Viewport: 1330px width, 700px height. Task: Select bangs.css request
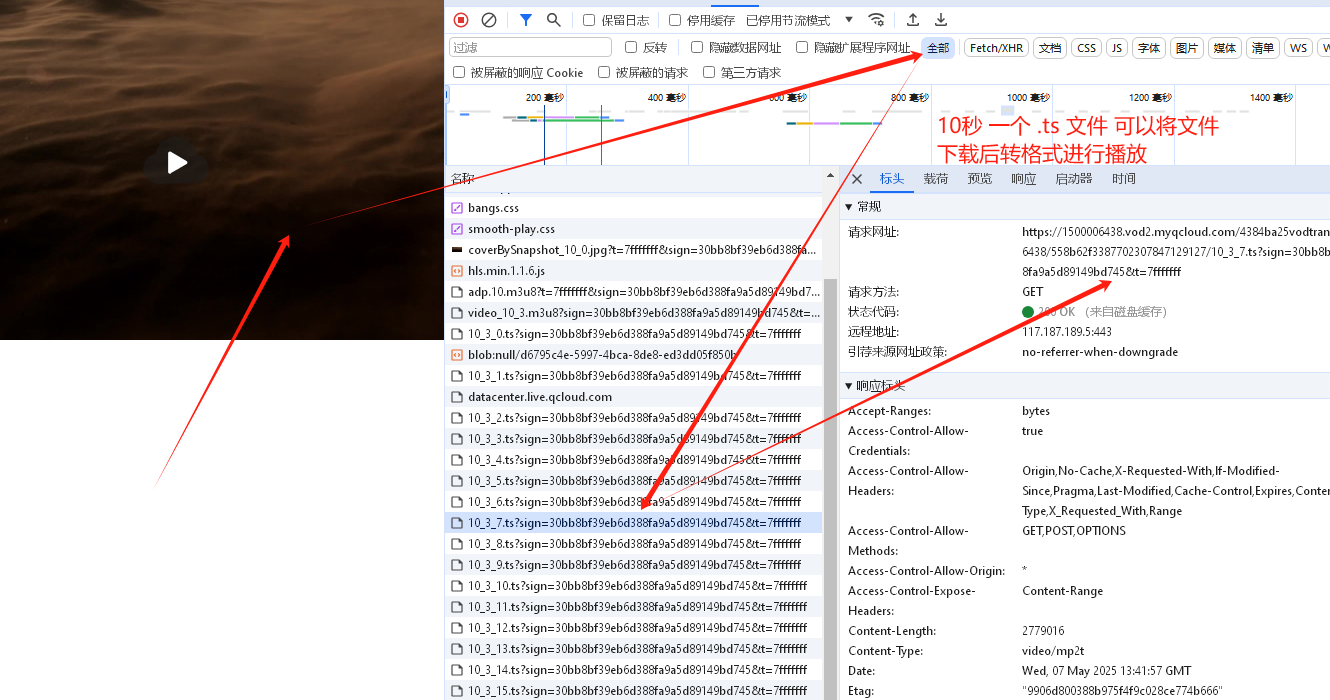click(634, 208)
